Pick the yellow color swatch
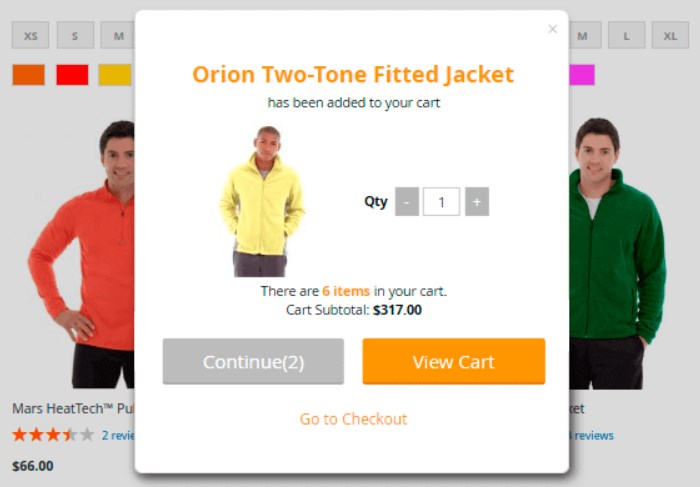 click(115, 75)
